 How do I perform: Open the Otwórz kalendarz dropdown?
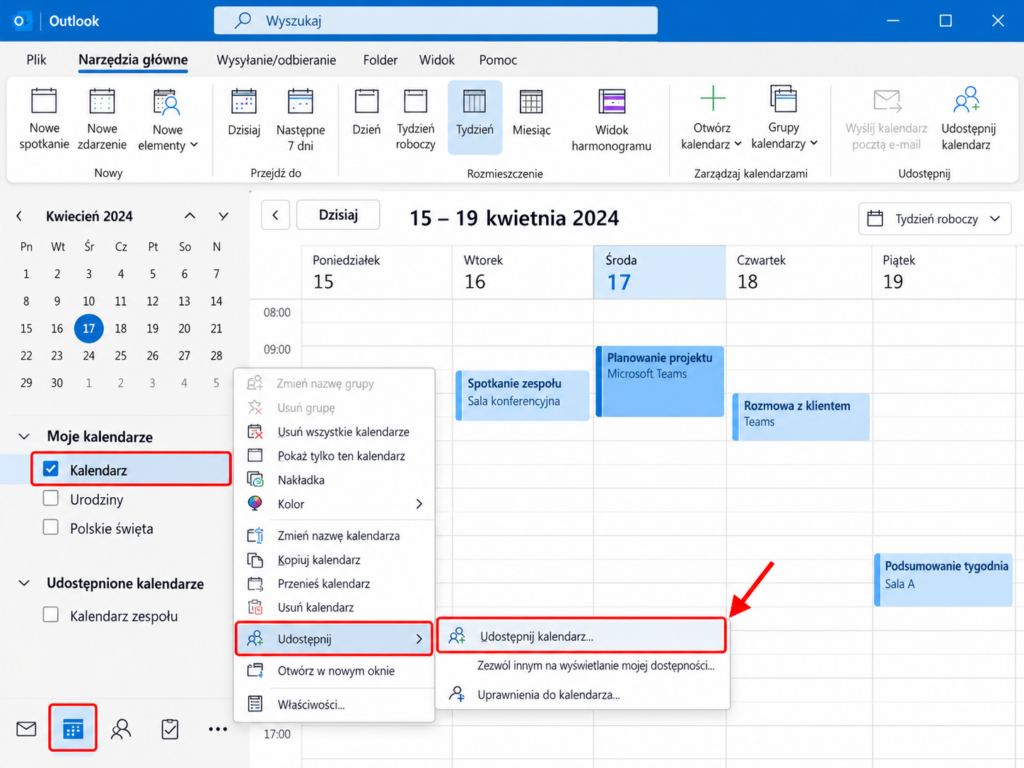[x=711, y=119]
